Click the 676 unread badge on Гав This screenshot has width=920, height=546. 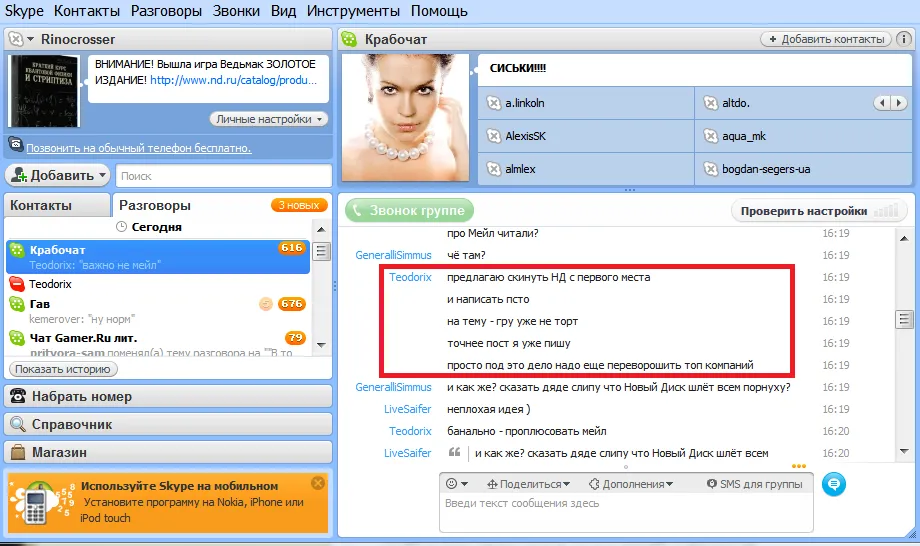(292, 304)
